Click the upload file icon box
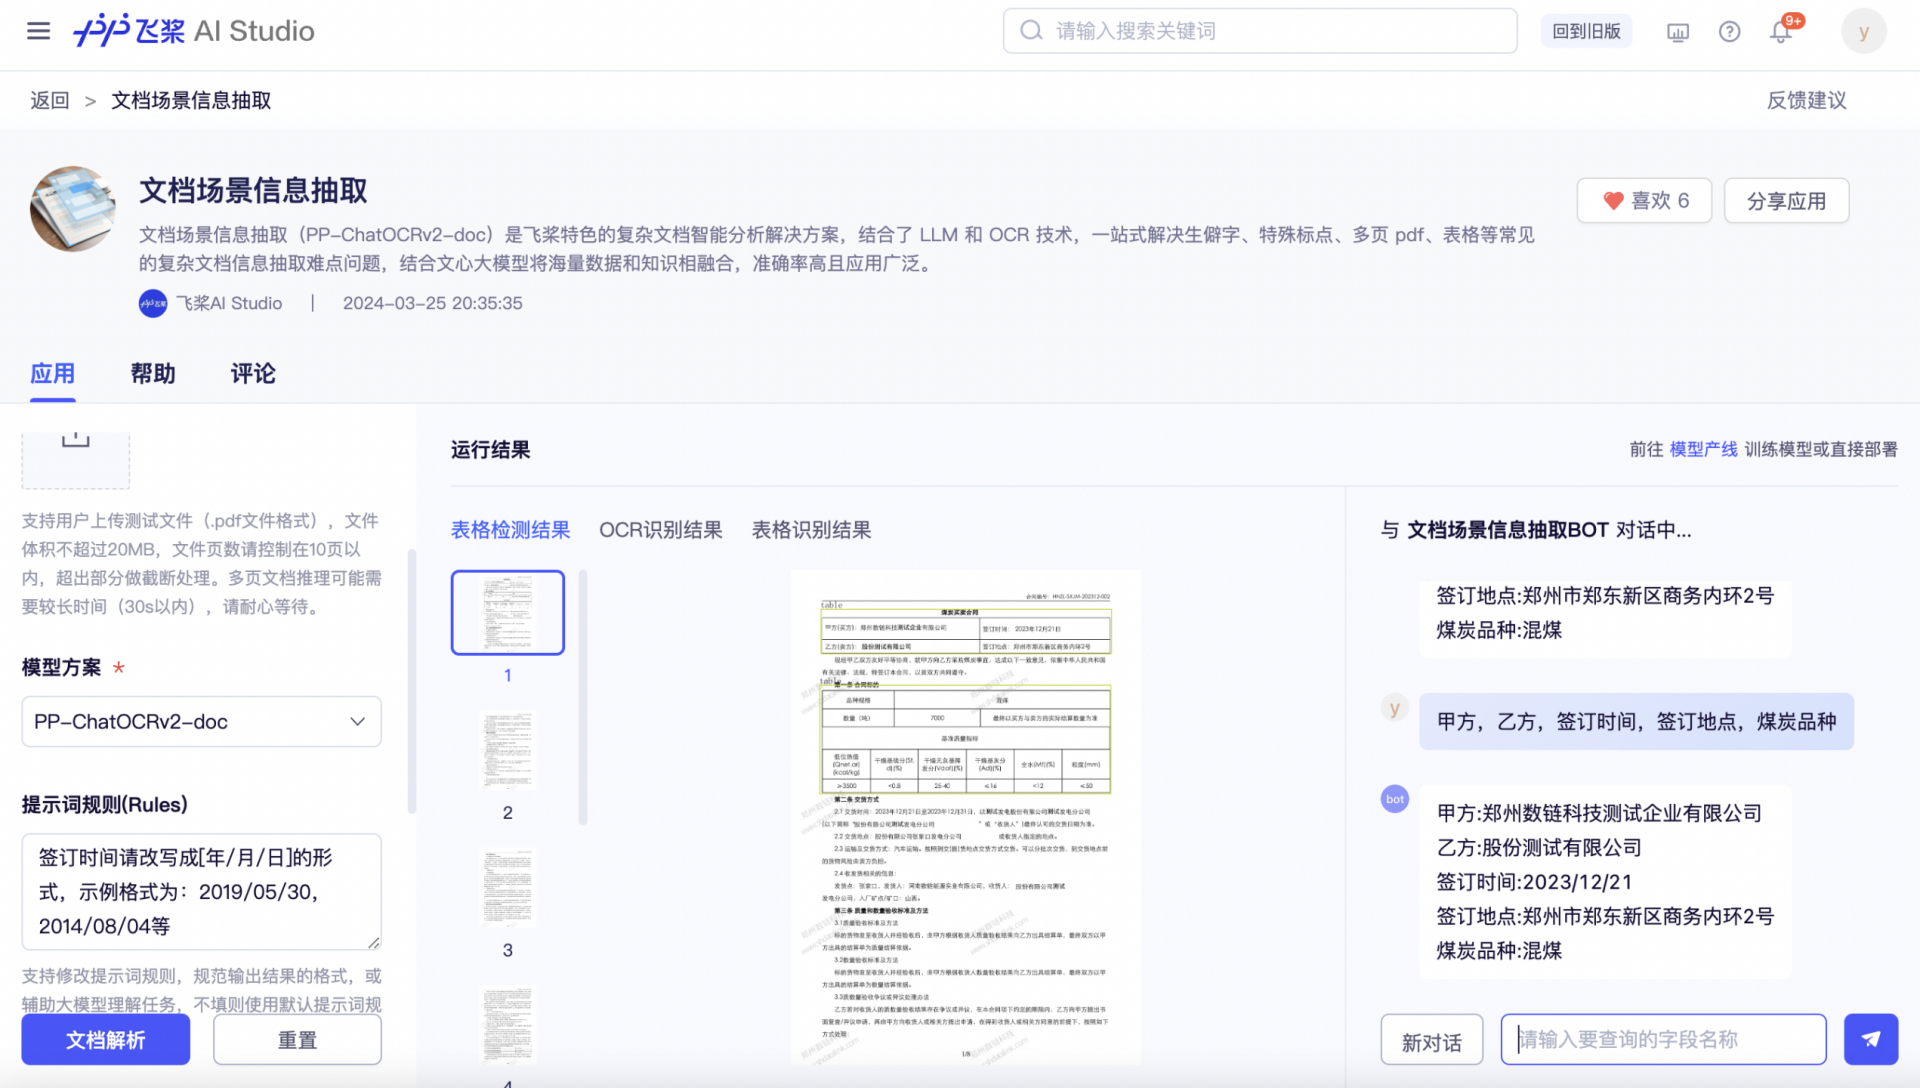 (76, 459)
